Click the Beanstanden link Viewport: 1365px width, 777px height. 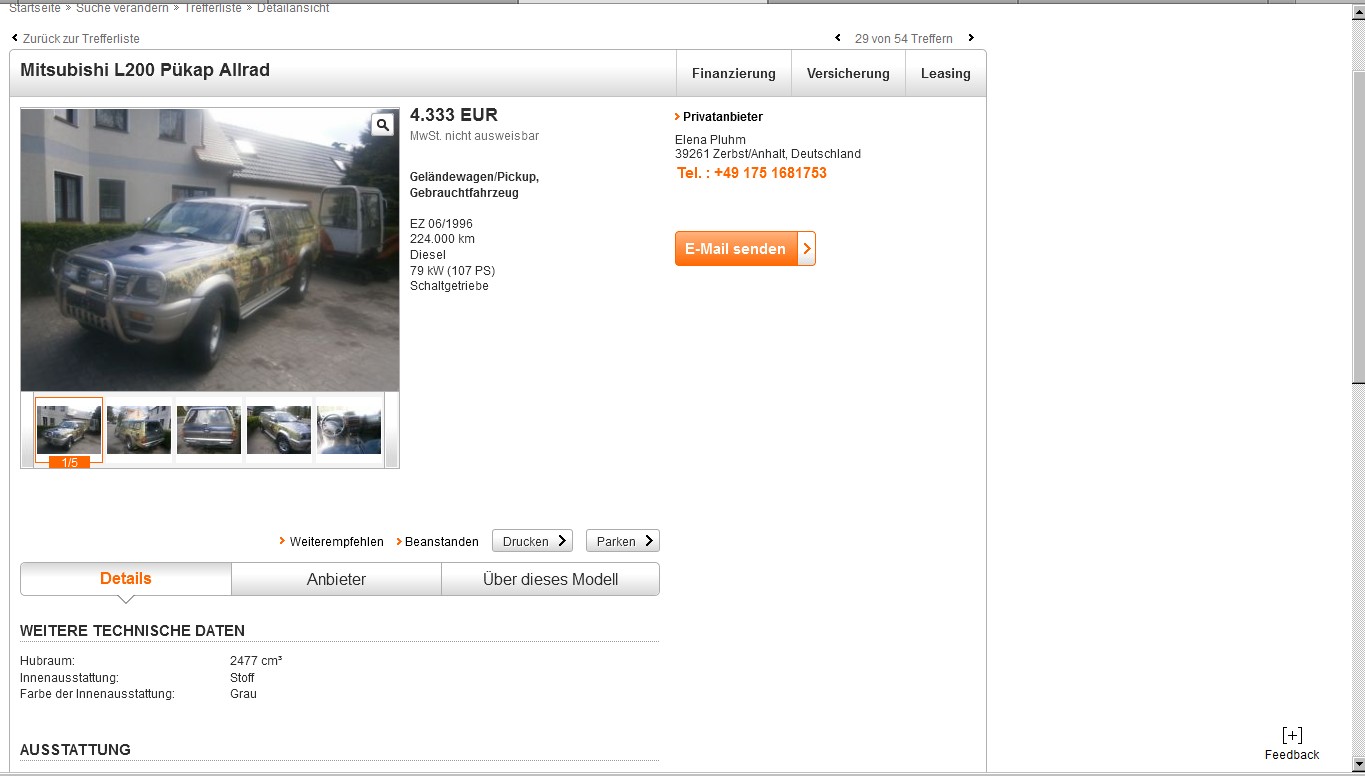pyautogui.click(x=441, y=542)
